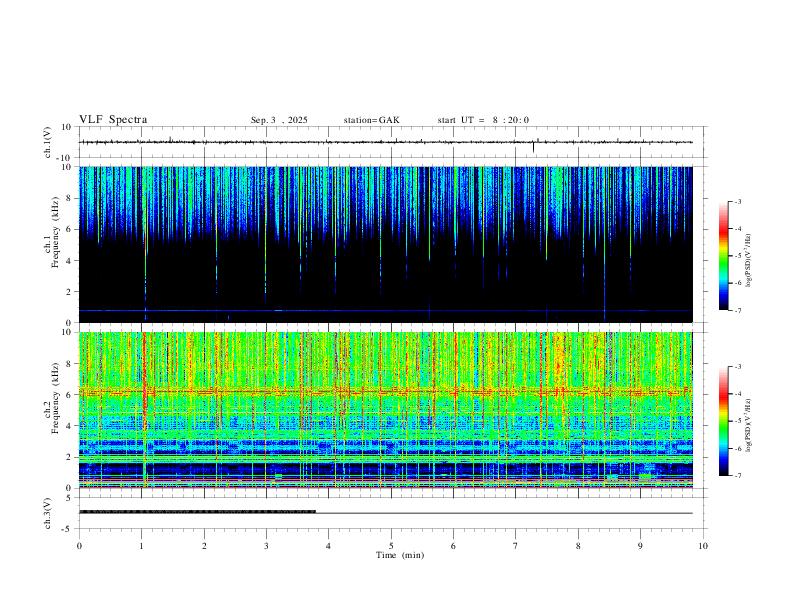
Task: Click time axis tick label "3"
Action: click(266, 546)
